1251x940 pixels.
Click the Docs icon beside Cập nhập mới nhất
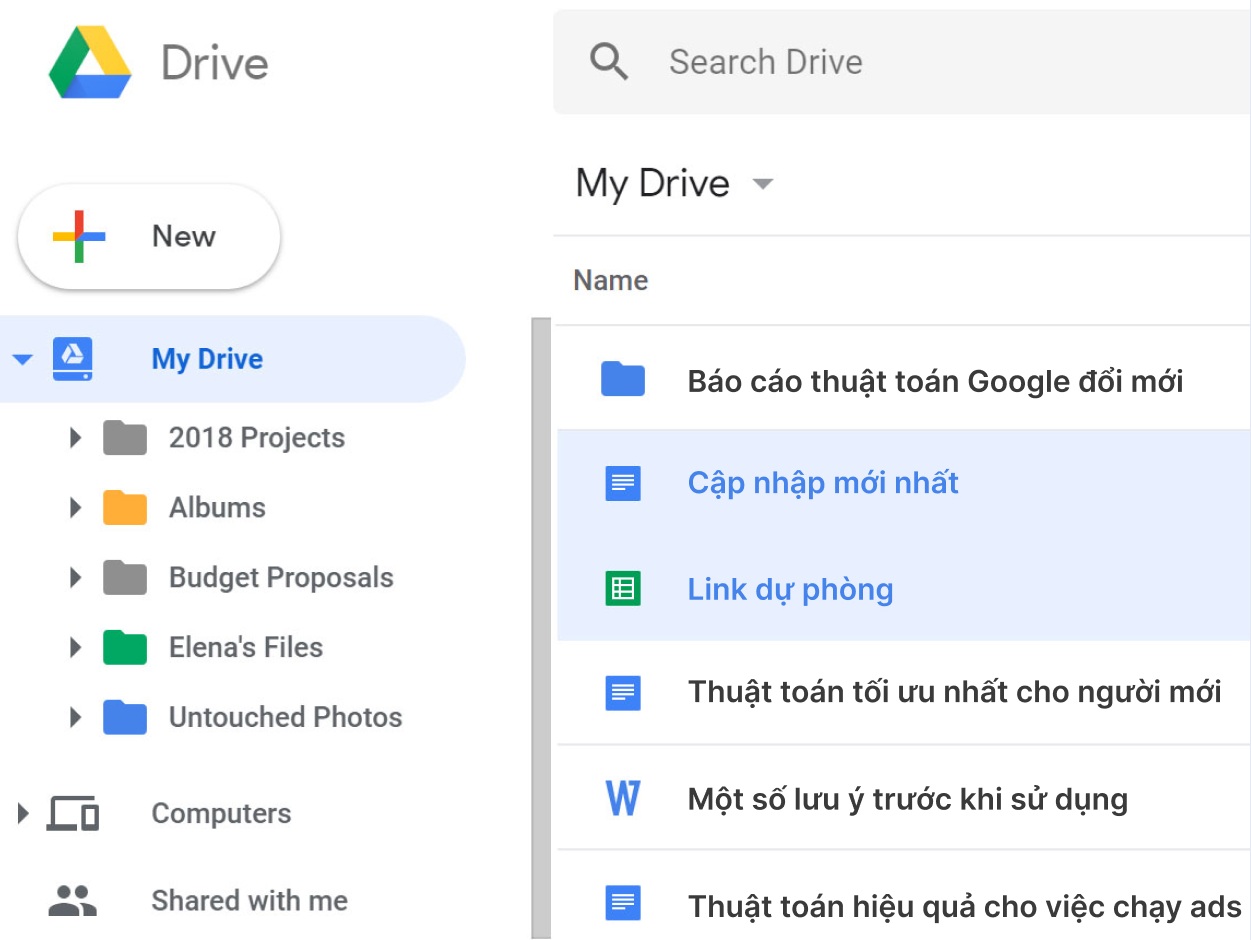point(622,484)
